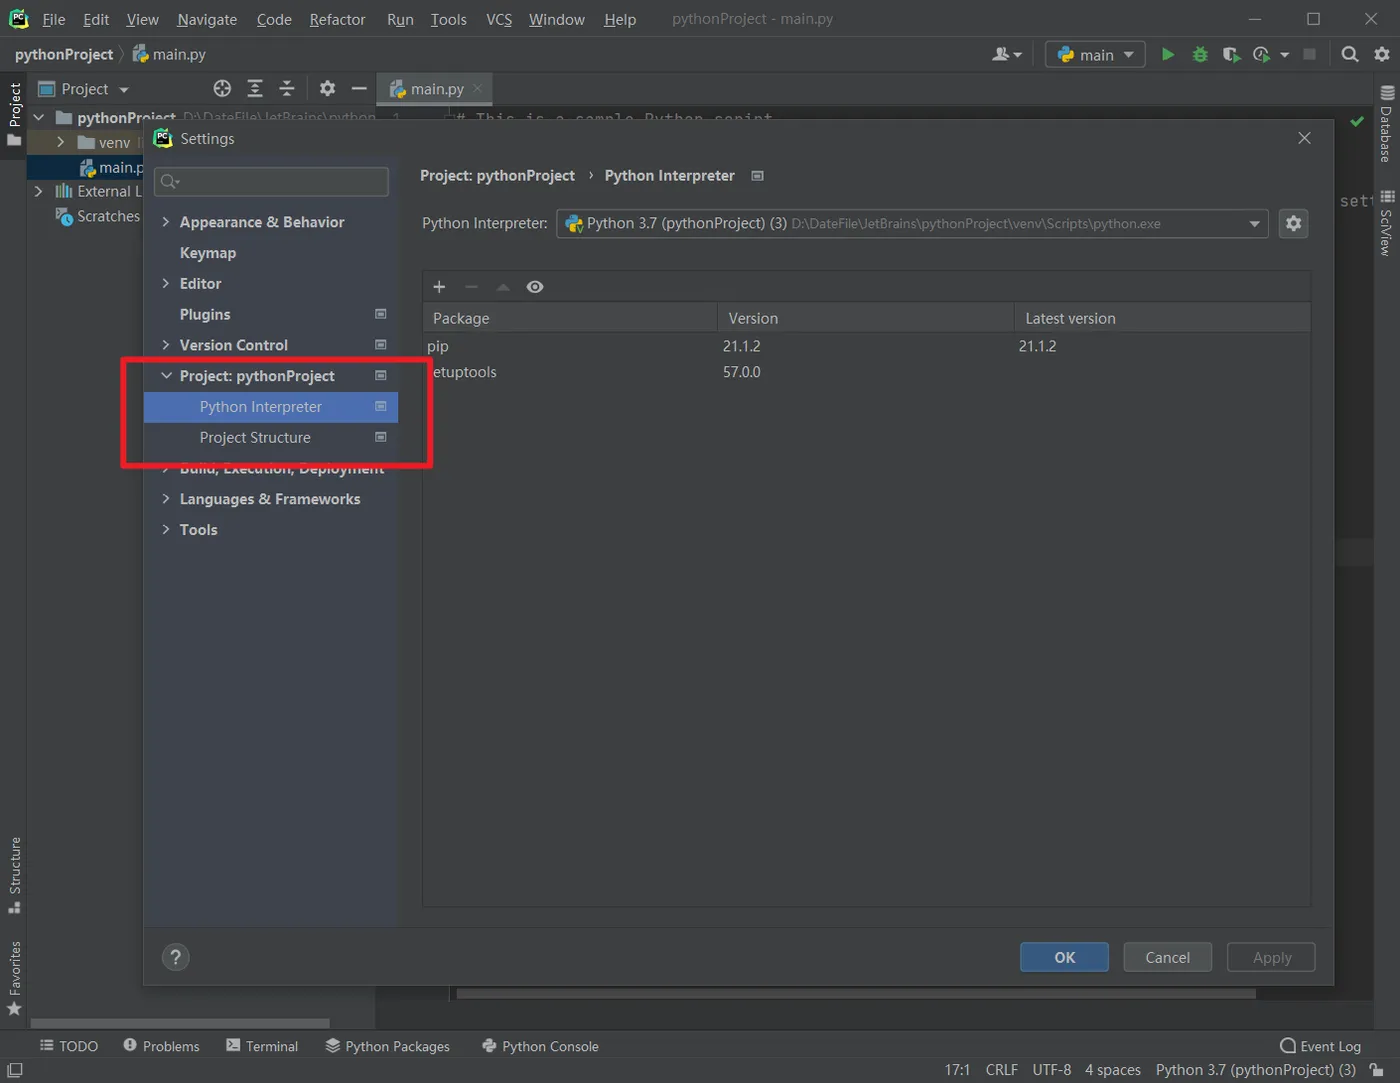Toggle show early releases eye icon

coord(535,287)
